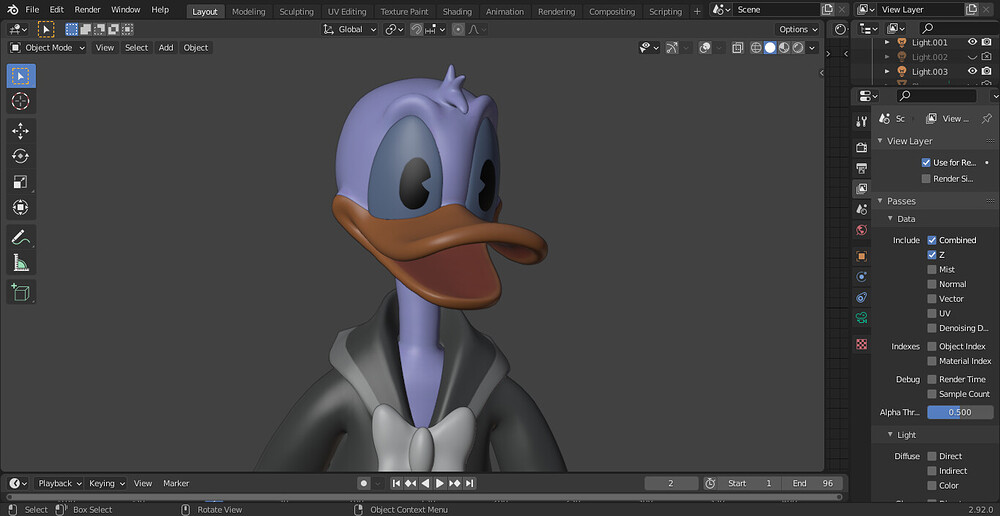The height and width of the screenshot is (516, 1000).
Task: Open the Render properties tab
Action: coord(862,147)
